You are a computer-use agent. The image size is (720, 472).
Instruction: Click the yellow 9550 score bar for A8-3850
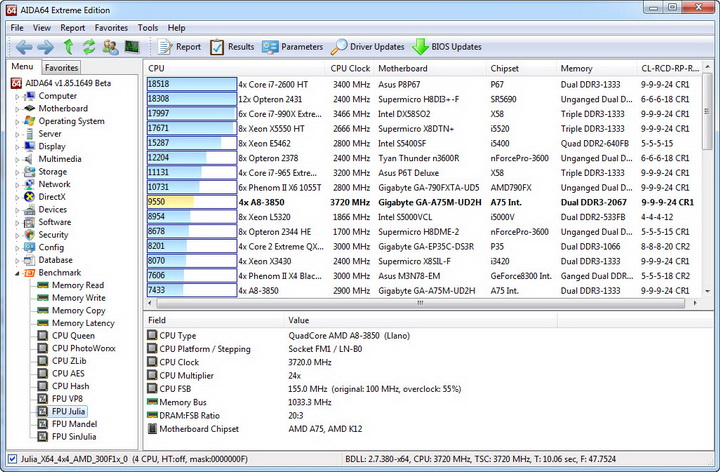tap(191, 202)
